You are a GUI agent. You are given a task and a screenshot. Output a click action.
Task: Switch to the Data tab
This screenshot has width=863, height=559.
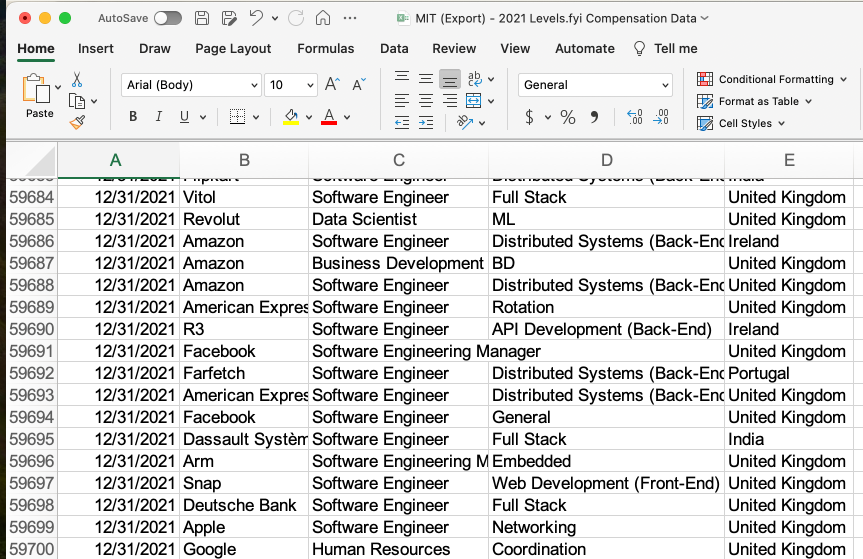tap(394, 48)
